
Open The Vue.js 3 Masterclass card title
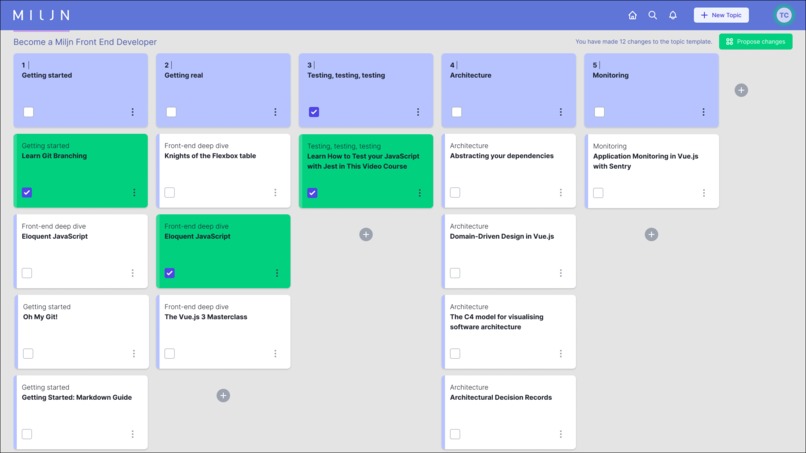click(206, 317)
